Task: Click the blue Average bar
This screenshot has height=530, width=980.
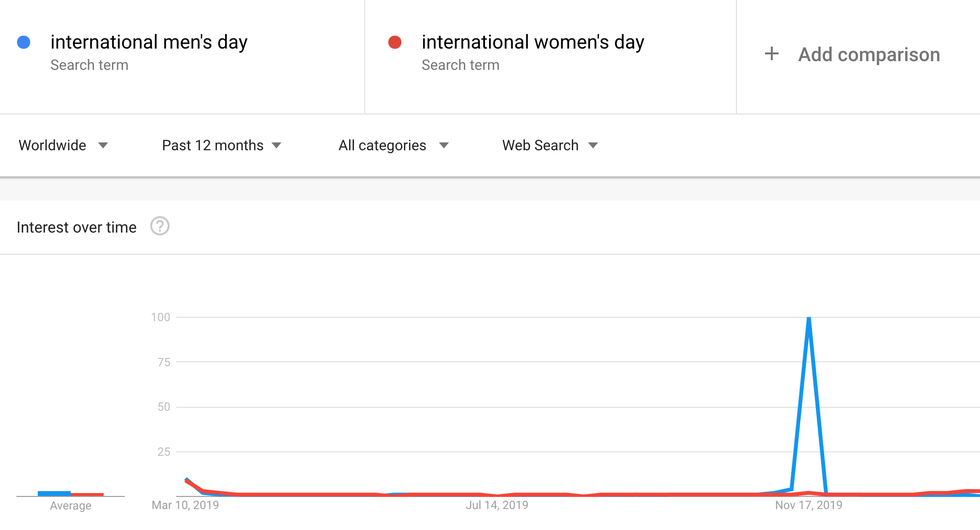Action: point(54,493)
